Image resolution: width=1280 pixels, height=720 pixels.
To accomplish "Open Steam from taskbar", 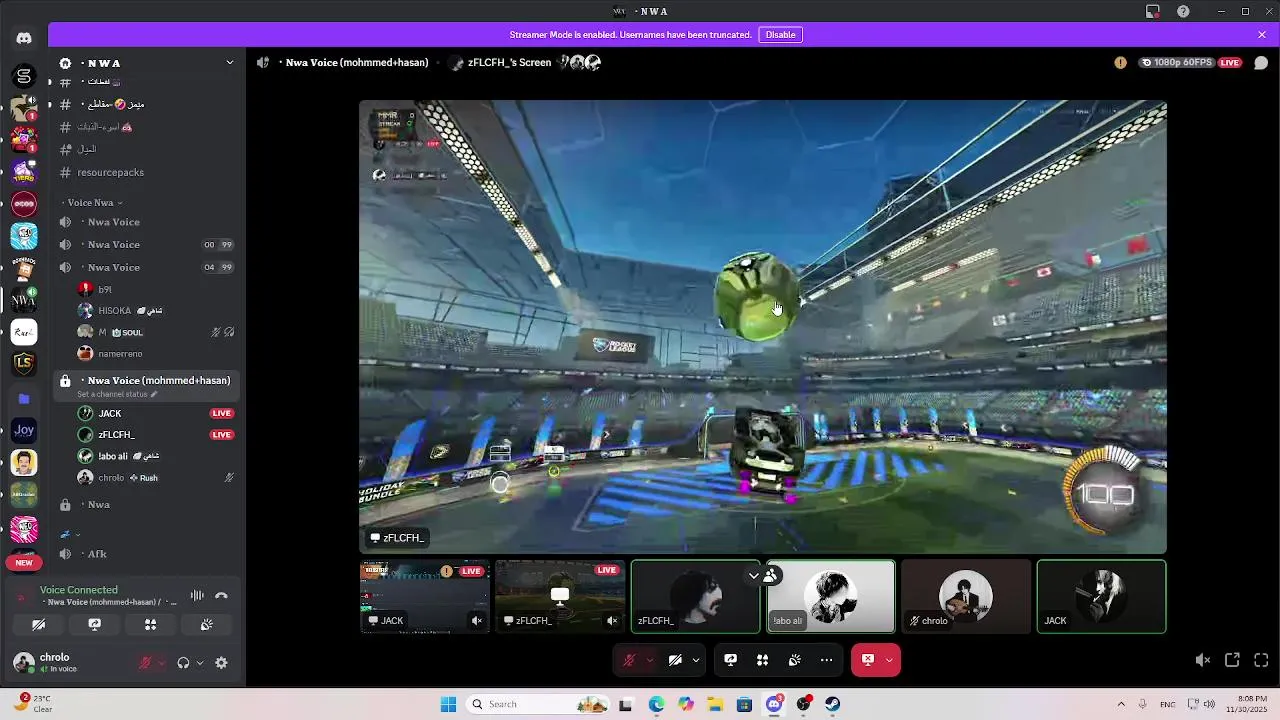I will (833, 704).
